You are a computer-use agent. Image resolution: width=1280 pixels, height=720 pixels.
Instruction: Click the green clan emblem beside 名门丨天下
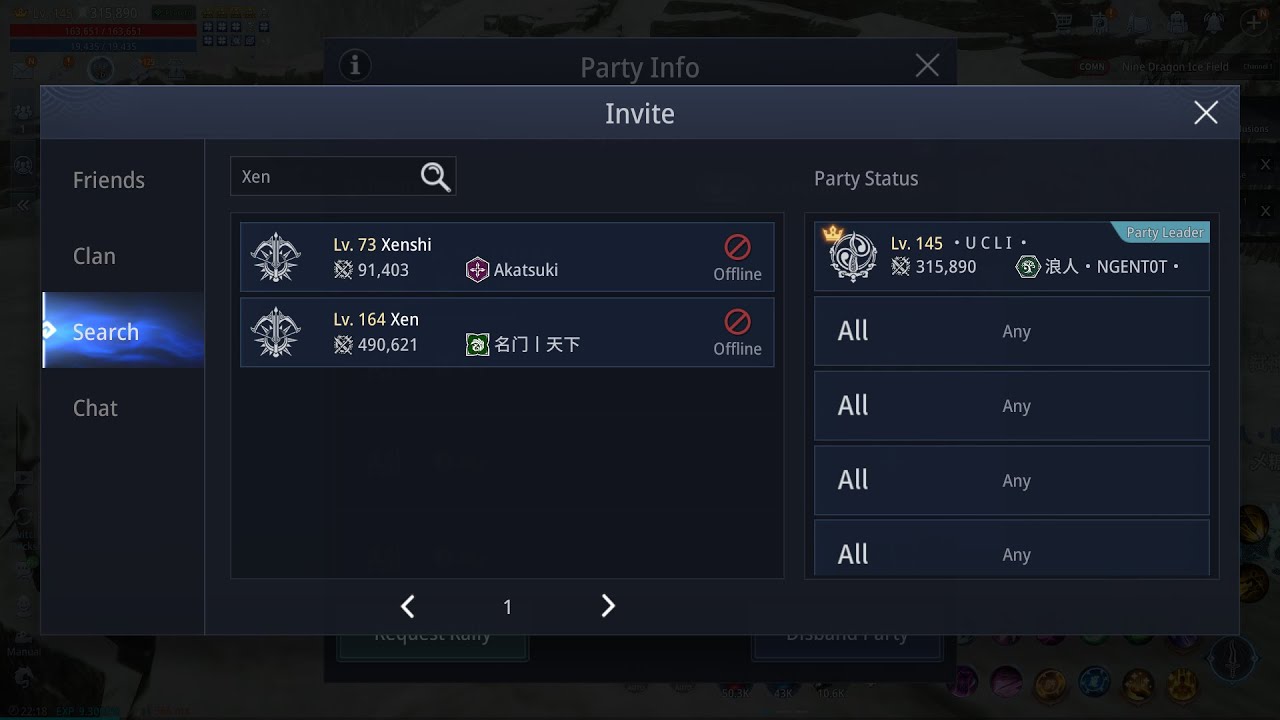pyautogui.click(x=477, y=345)
